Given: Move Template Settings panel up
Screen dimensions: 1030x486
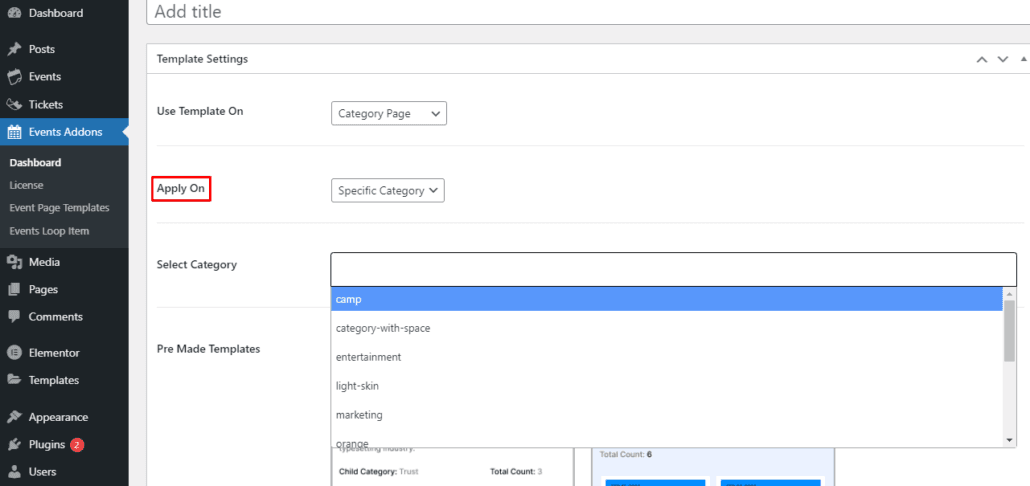Looking at the screenshot, I should click(982, 60).
